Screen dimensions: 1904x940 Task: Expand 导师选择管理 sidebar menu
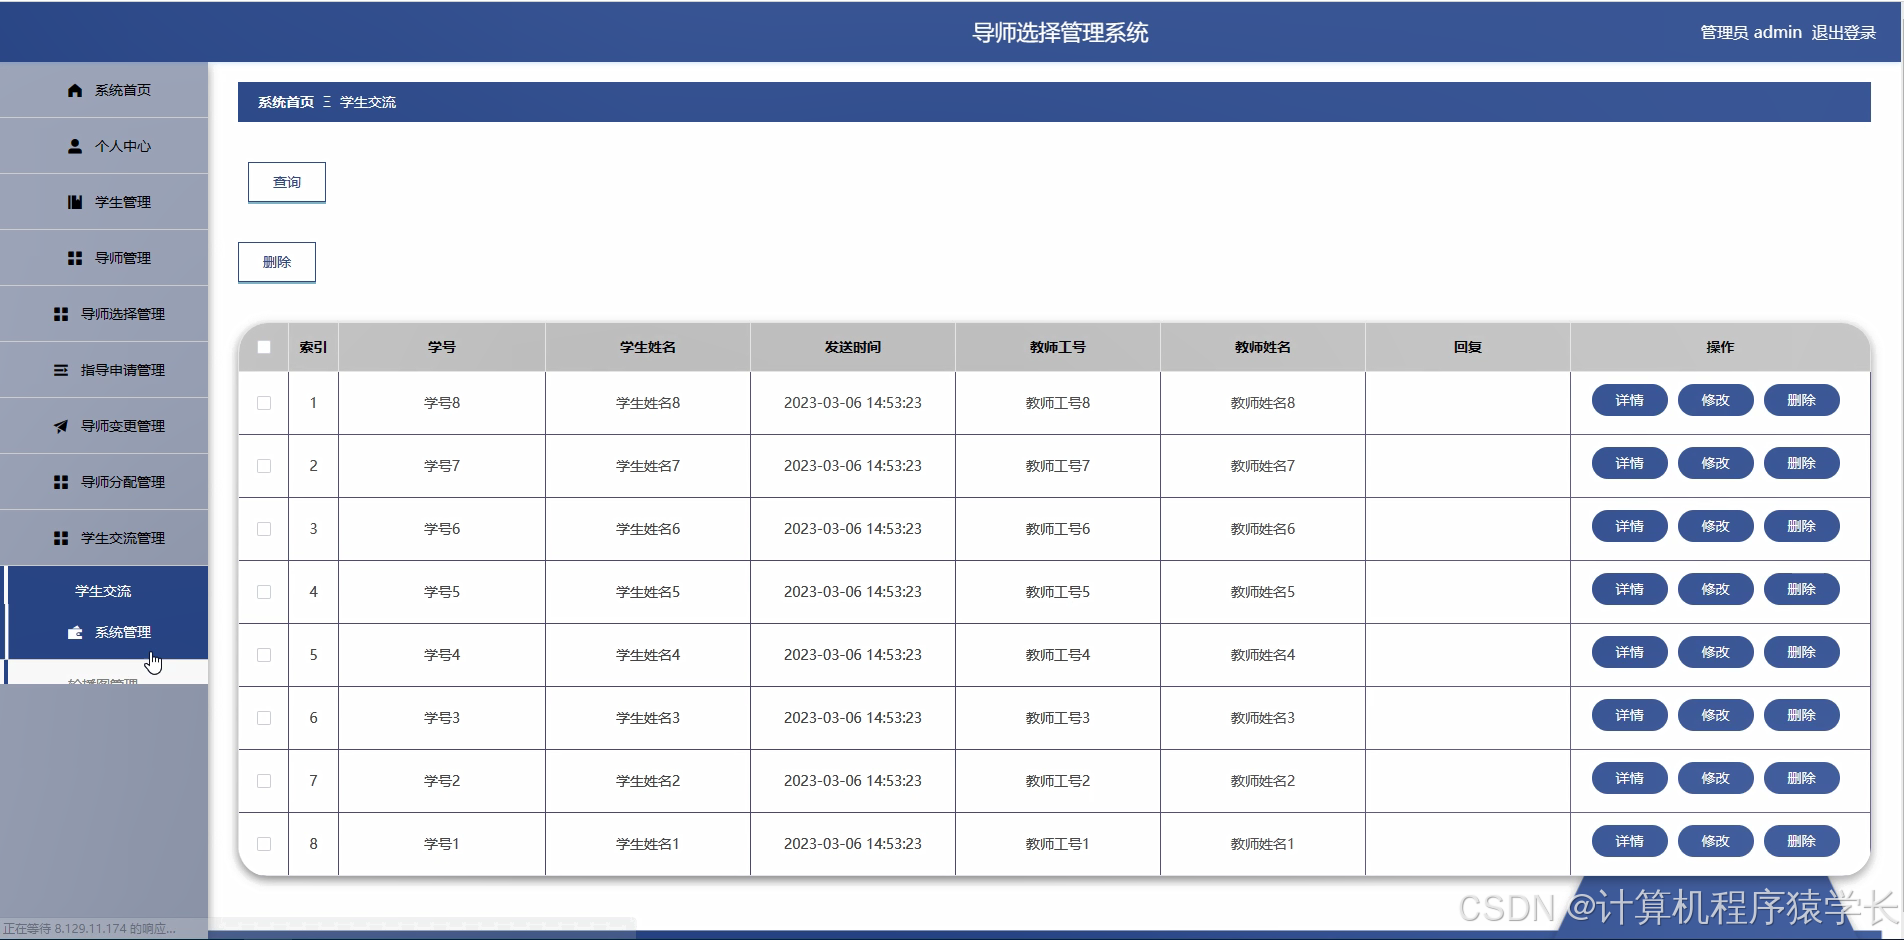tap(104, 314)
